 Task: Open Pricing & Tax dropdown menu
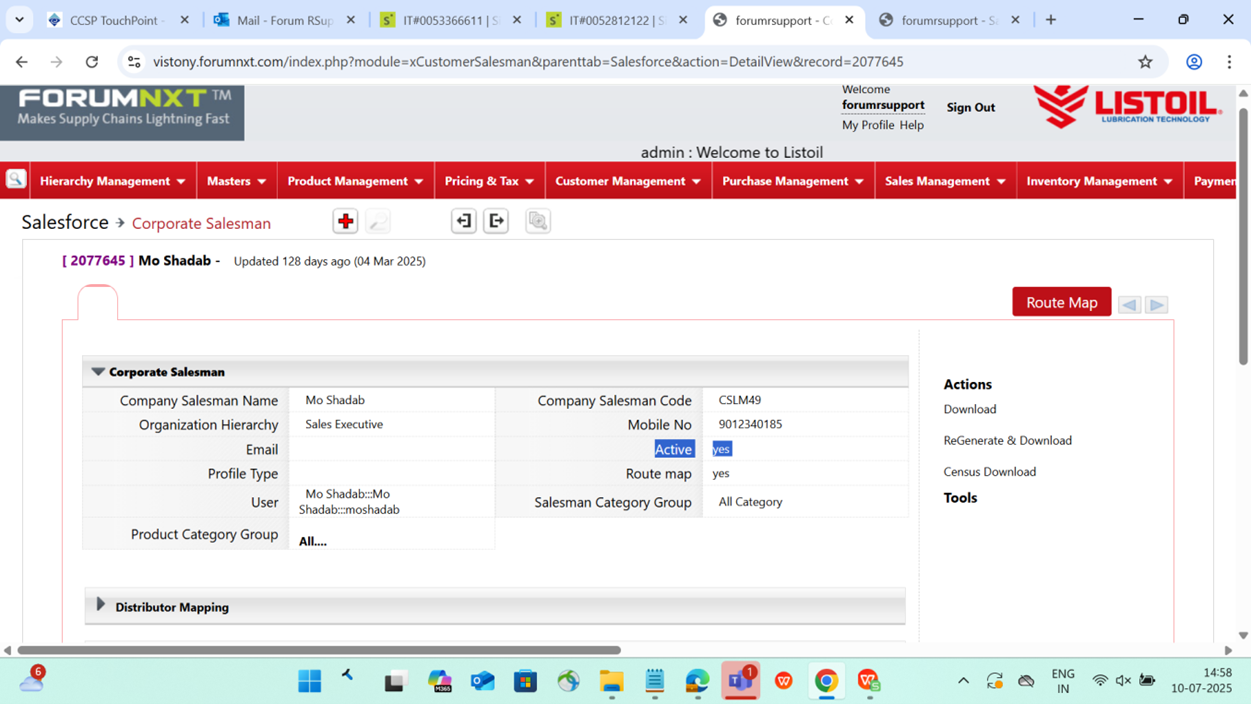tap(490, 181)
